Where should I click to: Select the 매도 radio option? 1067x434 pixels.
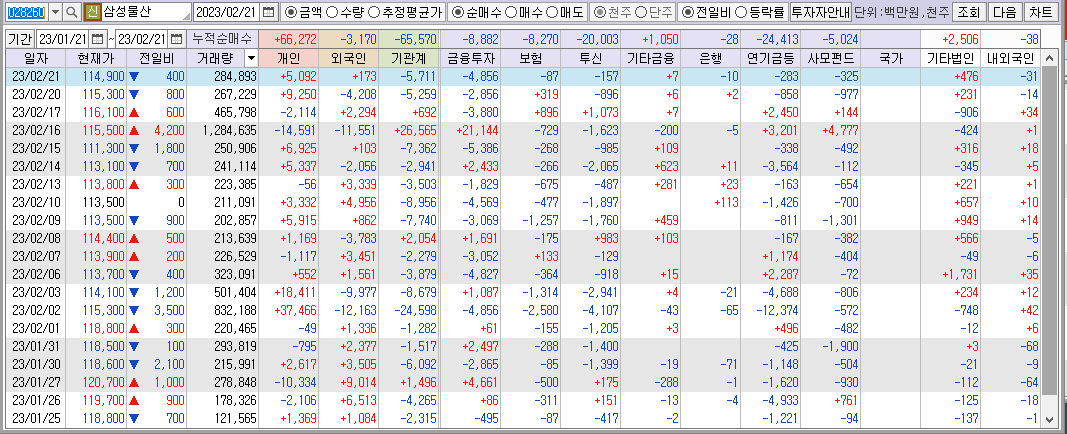click(x=563, y=12)
